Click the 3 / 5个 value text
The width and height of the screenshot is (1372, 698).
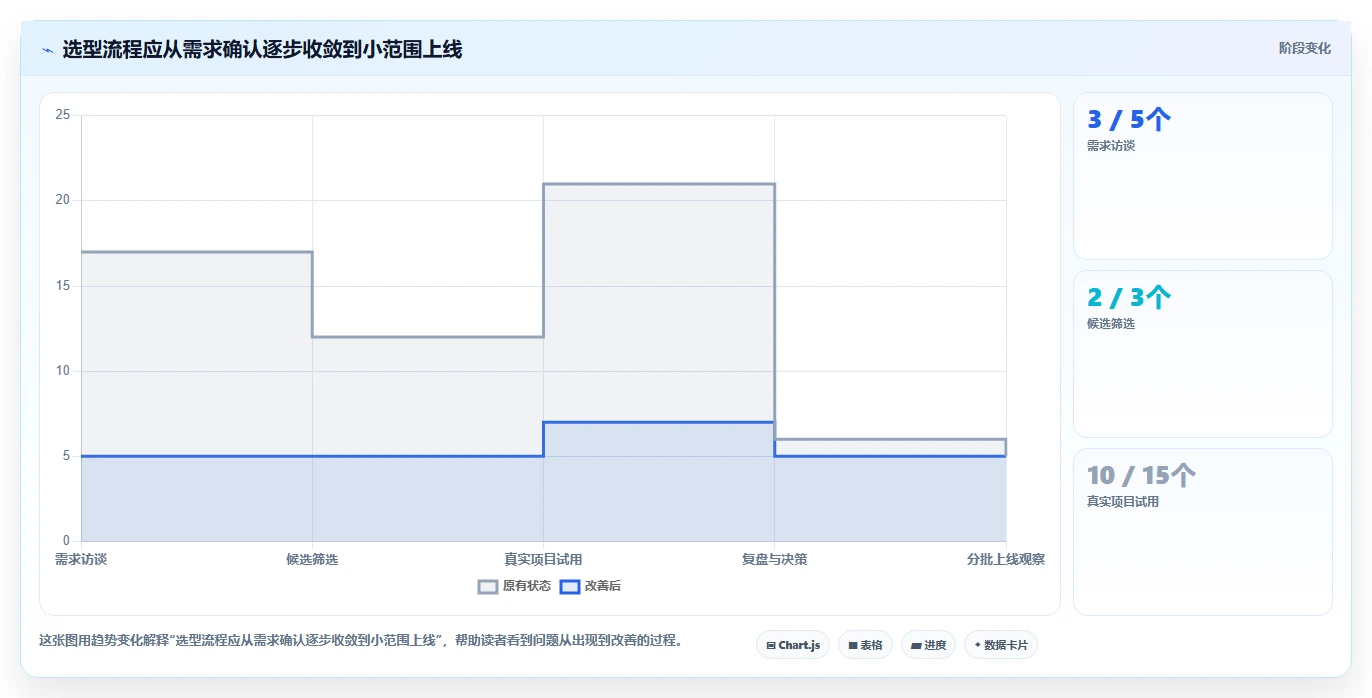(1129, 120)
